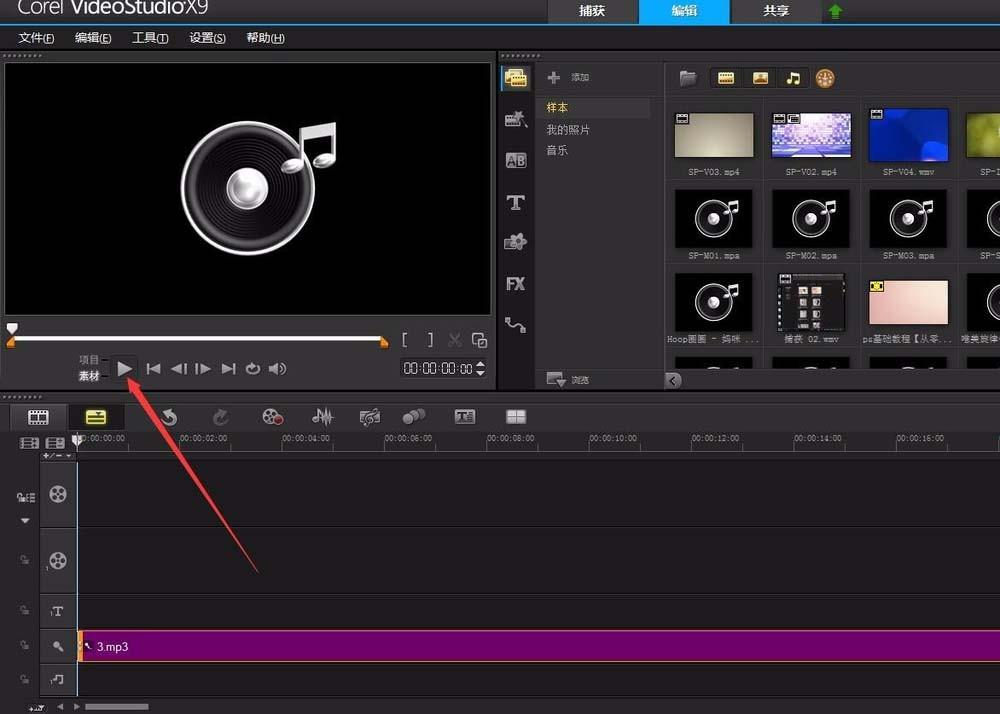Switch to Storyboard view filmstrip icon
The image size is (1000, 714).
point(38,417)
